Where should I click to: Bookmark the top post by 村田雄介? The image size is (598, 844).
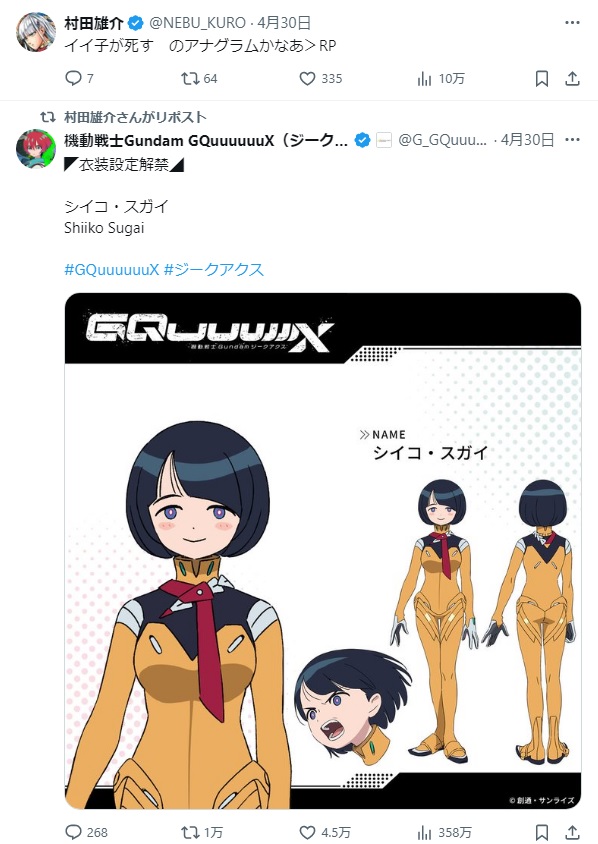[541, 79]
